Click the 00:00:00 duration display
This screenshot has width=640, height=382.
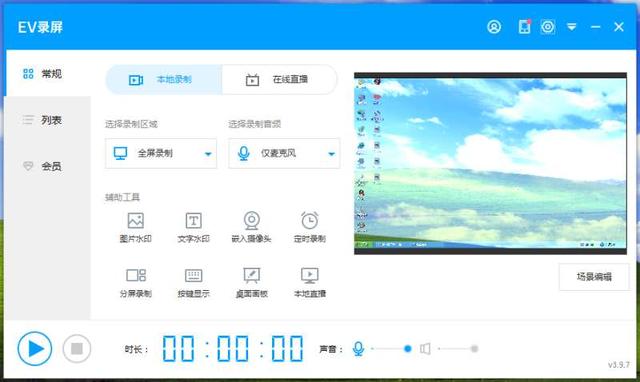click(233, 349)
